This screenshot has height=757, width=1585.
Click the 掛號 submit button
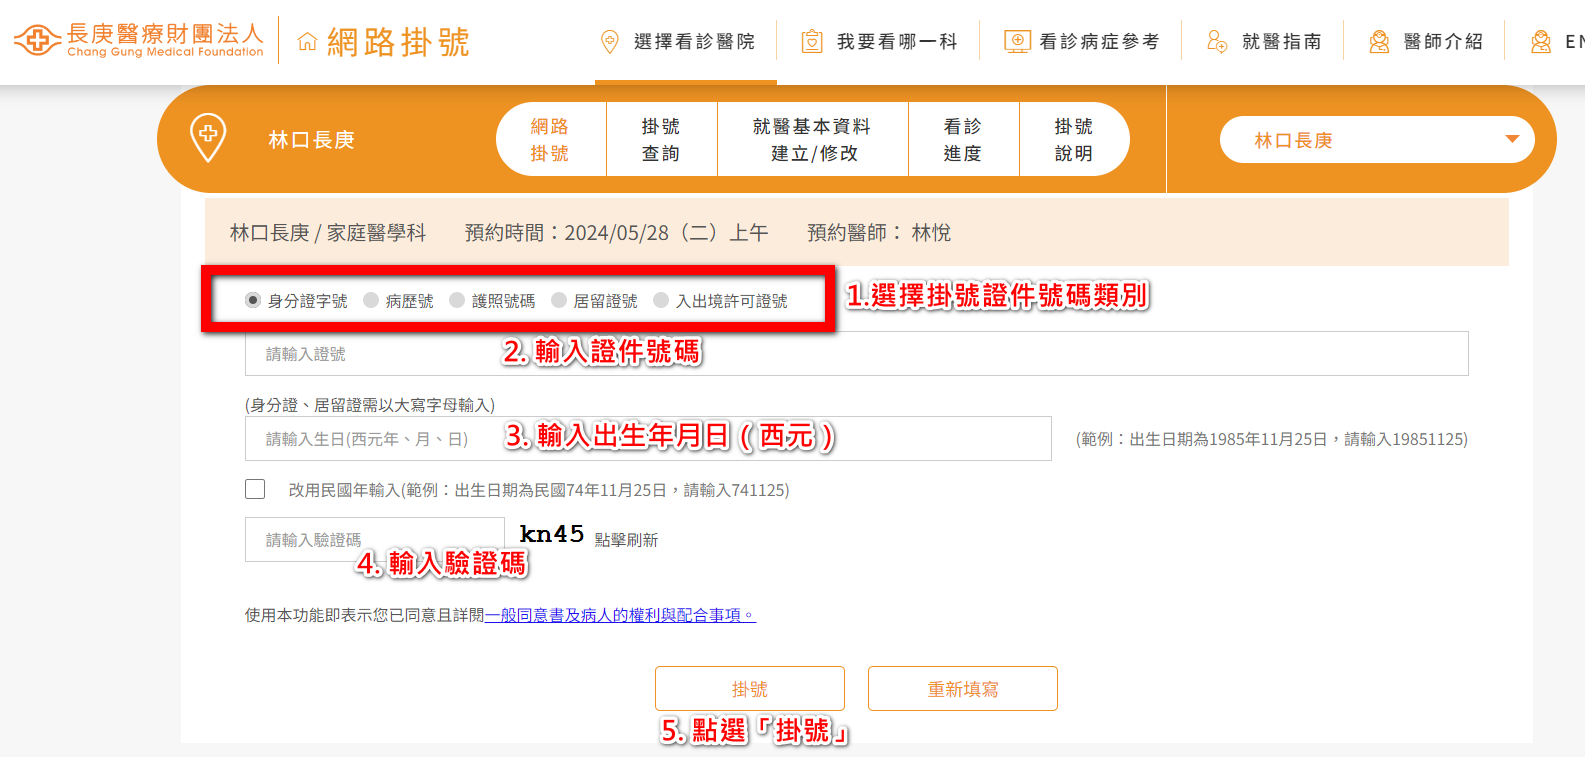pyautogui.click(x=750, y=689)
